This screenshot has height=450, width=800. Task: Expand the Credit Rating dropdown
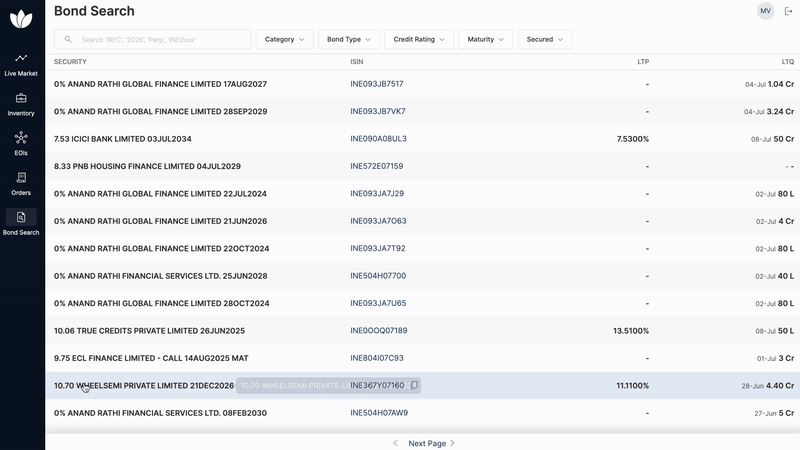419,39
